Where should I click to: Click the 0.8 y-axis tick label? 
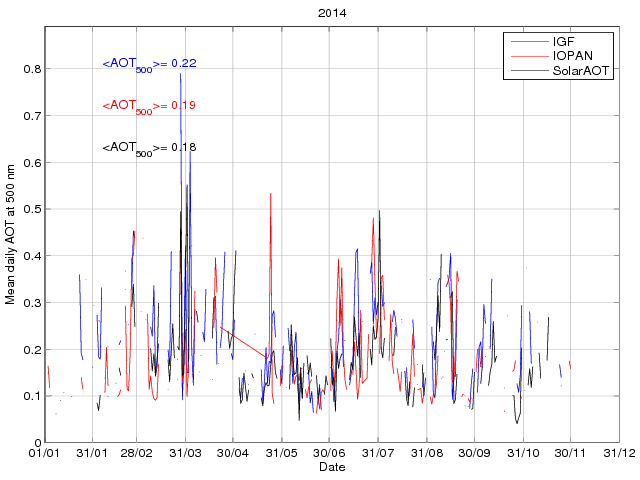[x=32, y=69]
